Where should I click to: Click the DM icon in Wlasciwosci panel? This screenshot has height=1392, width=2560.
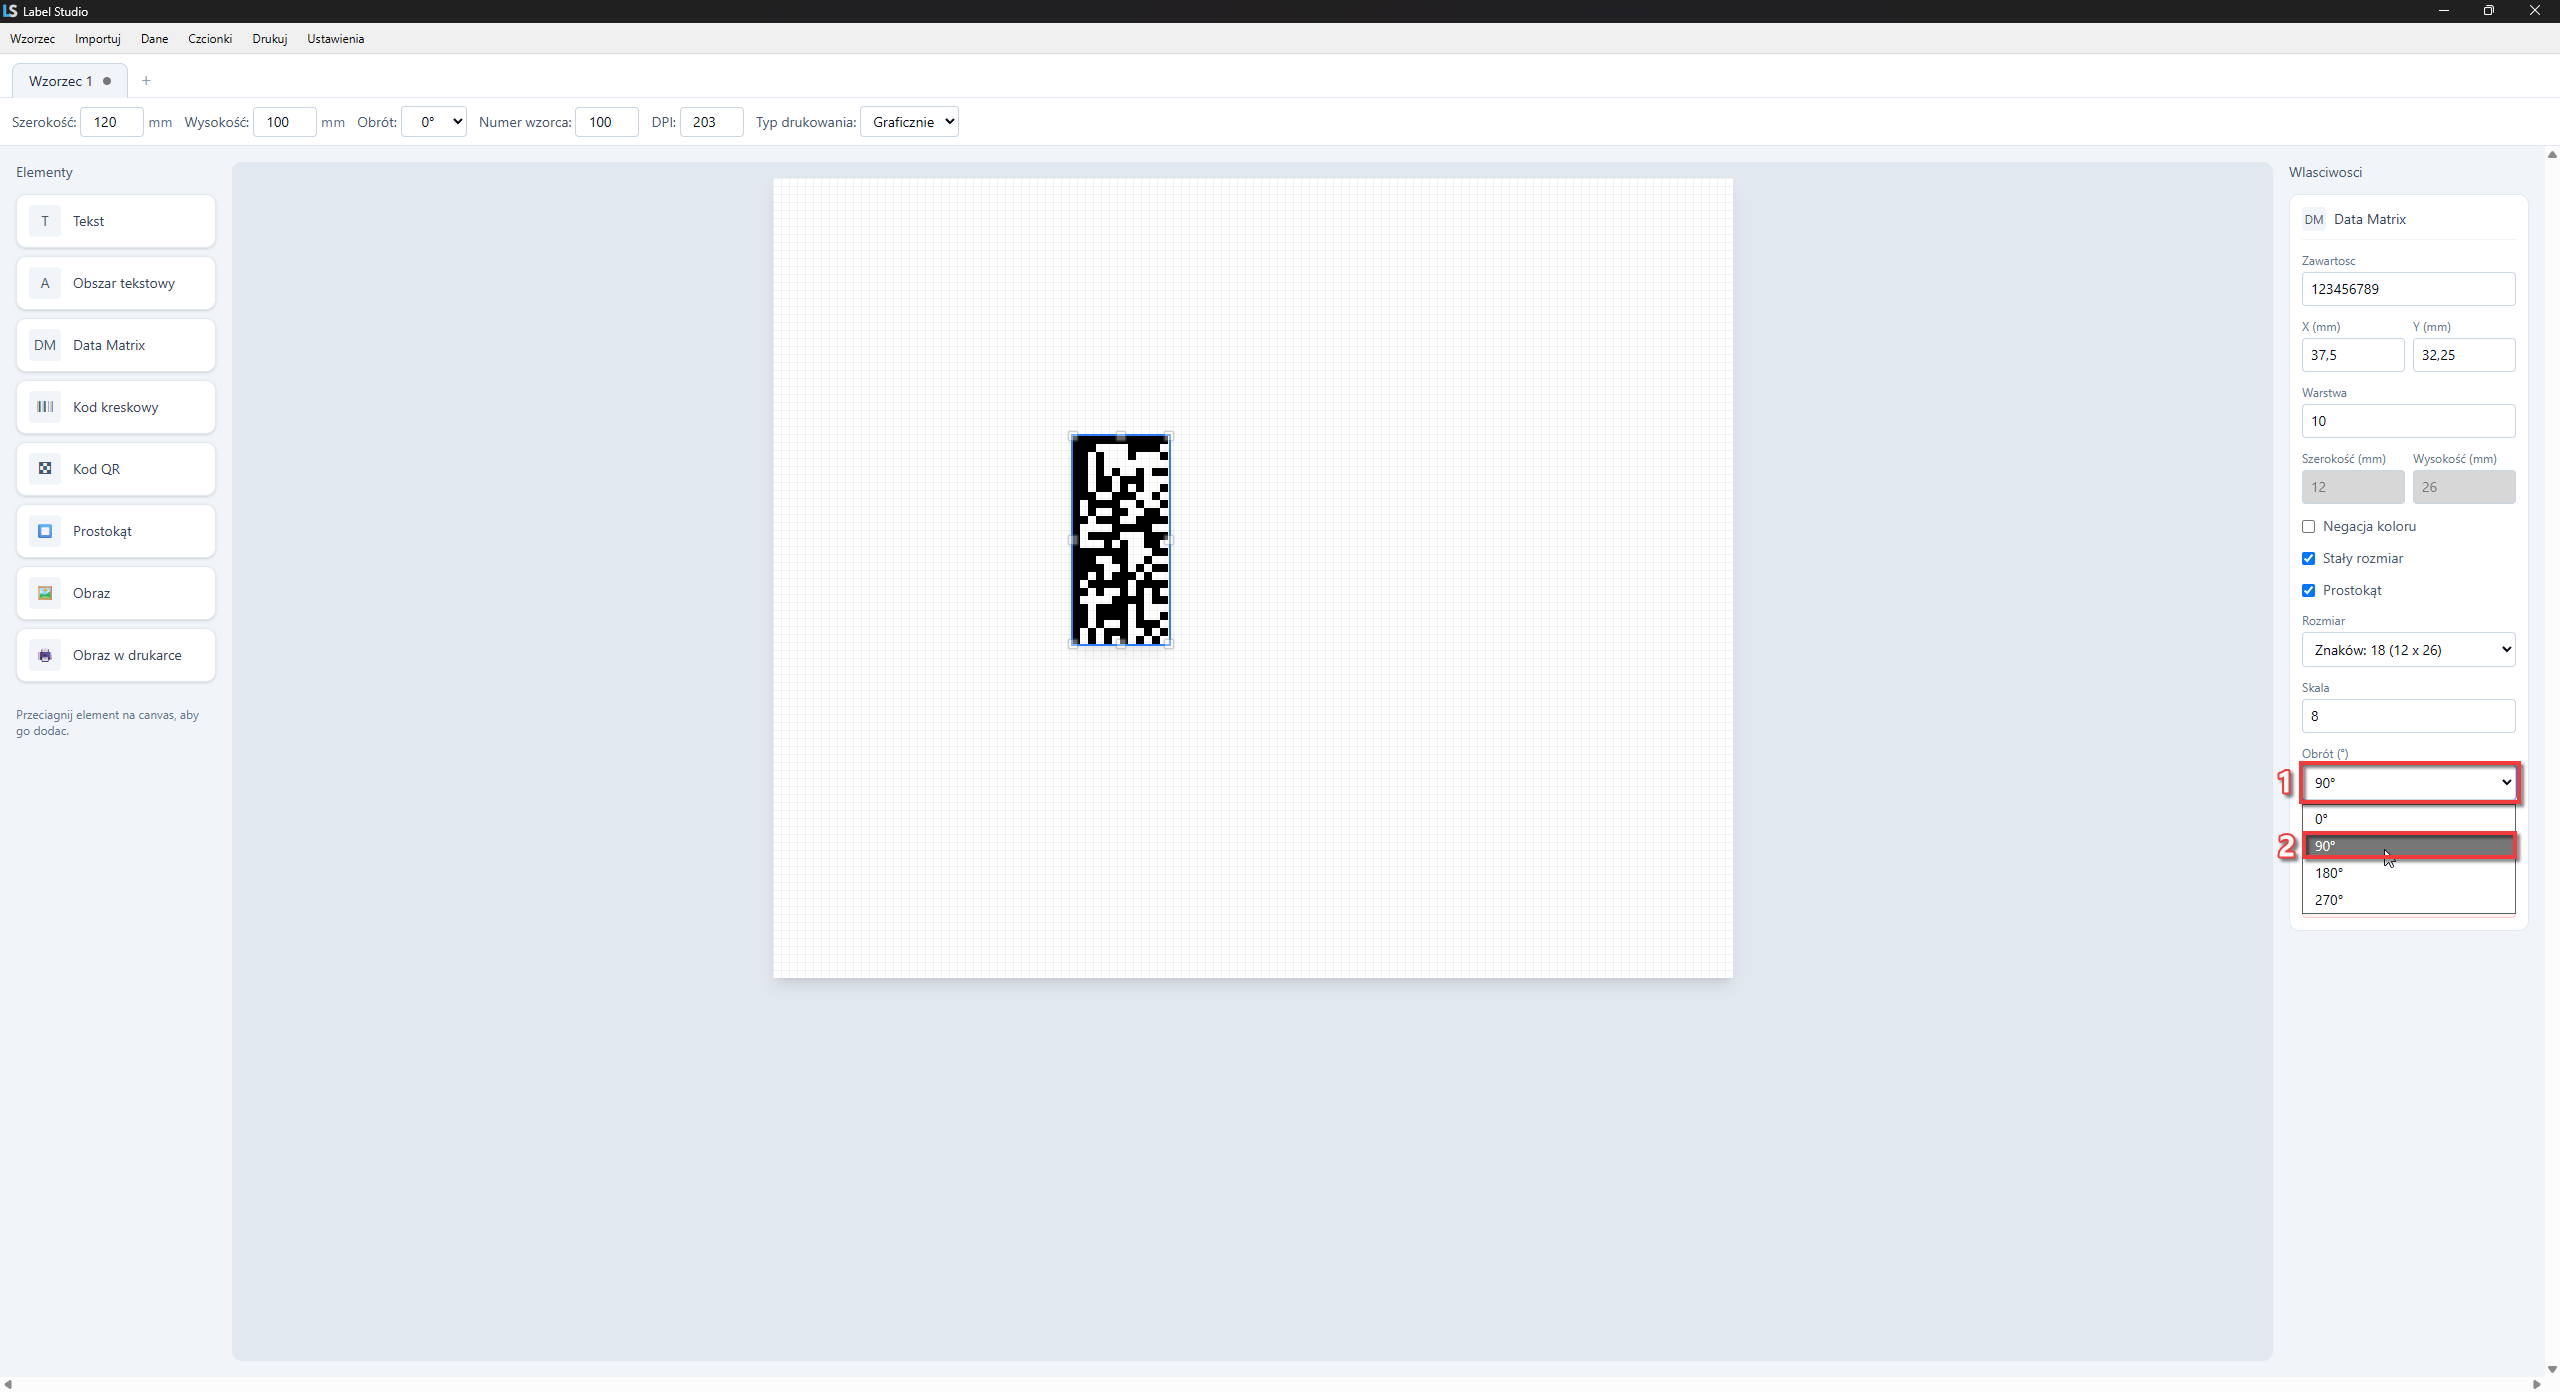click(2314, 219)
